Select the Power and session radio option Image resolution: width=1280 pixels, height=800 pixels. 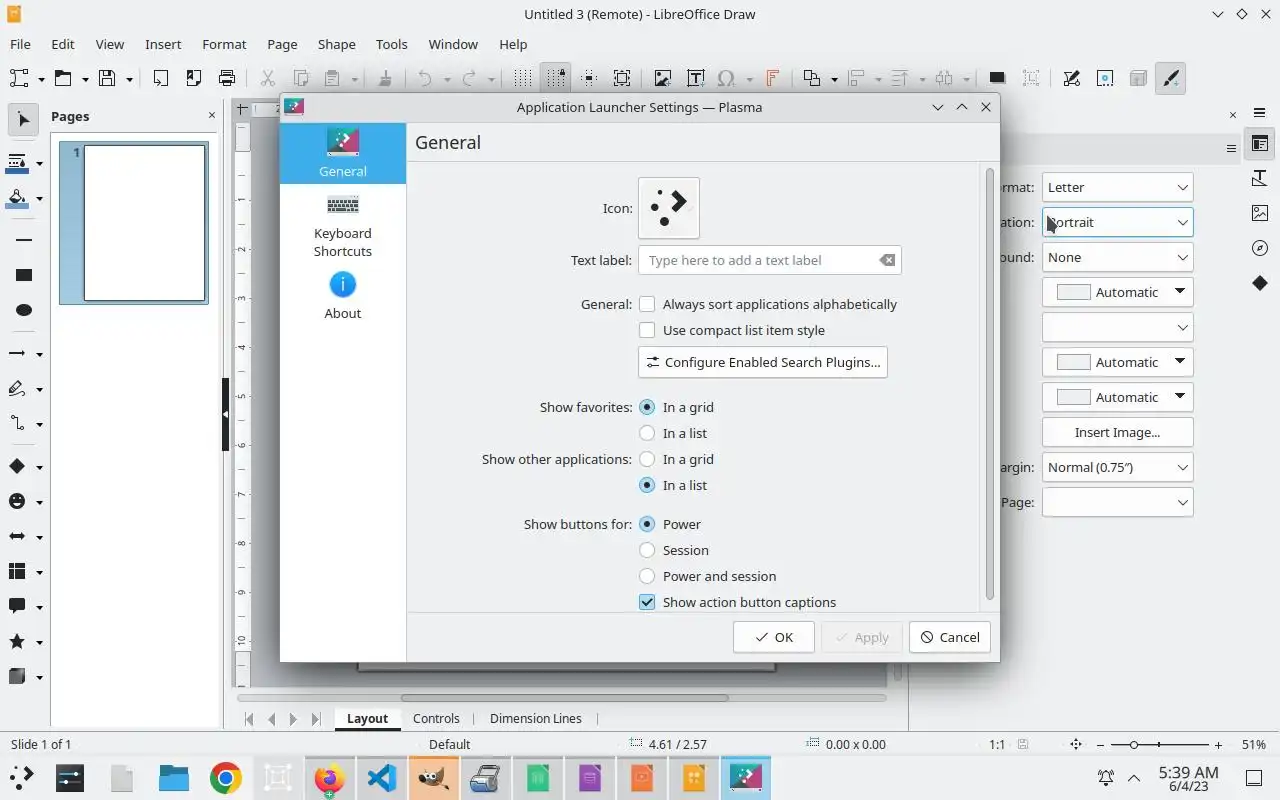708,576
